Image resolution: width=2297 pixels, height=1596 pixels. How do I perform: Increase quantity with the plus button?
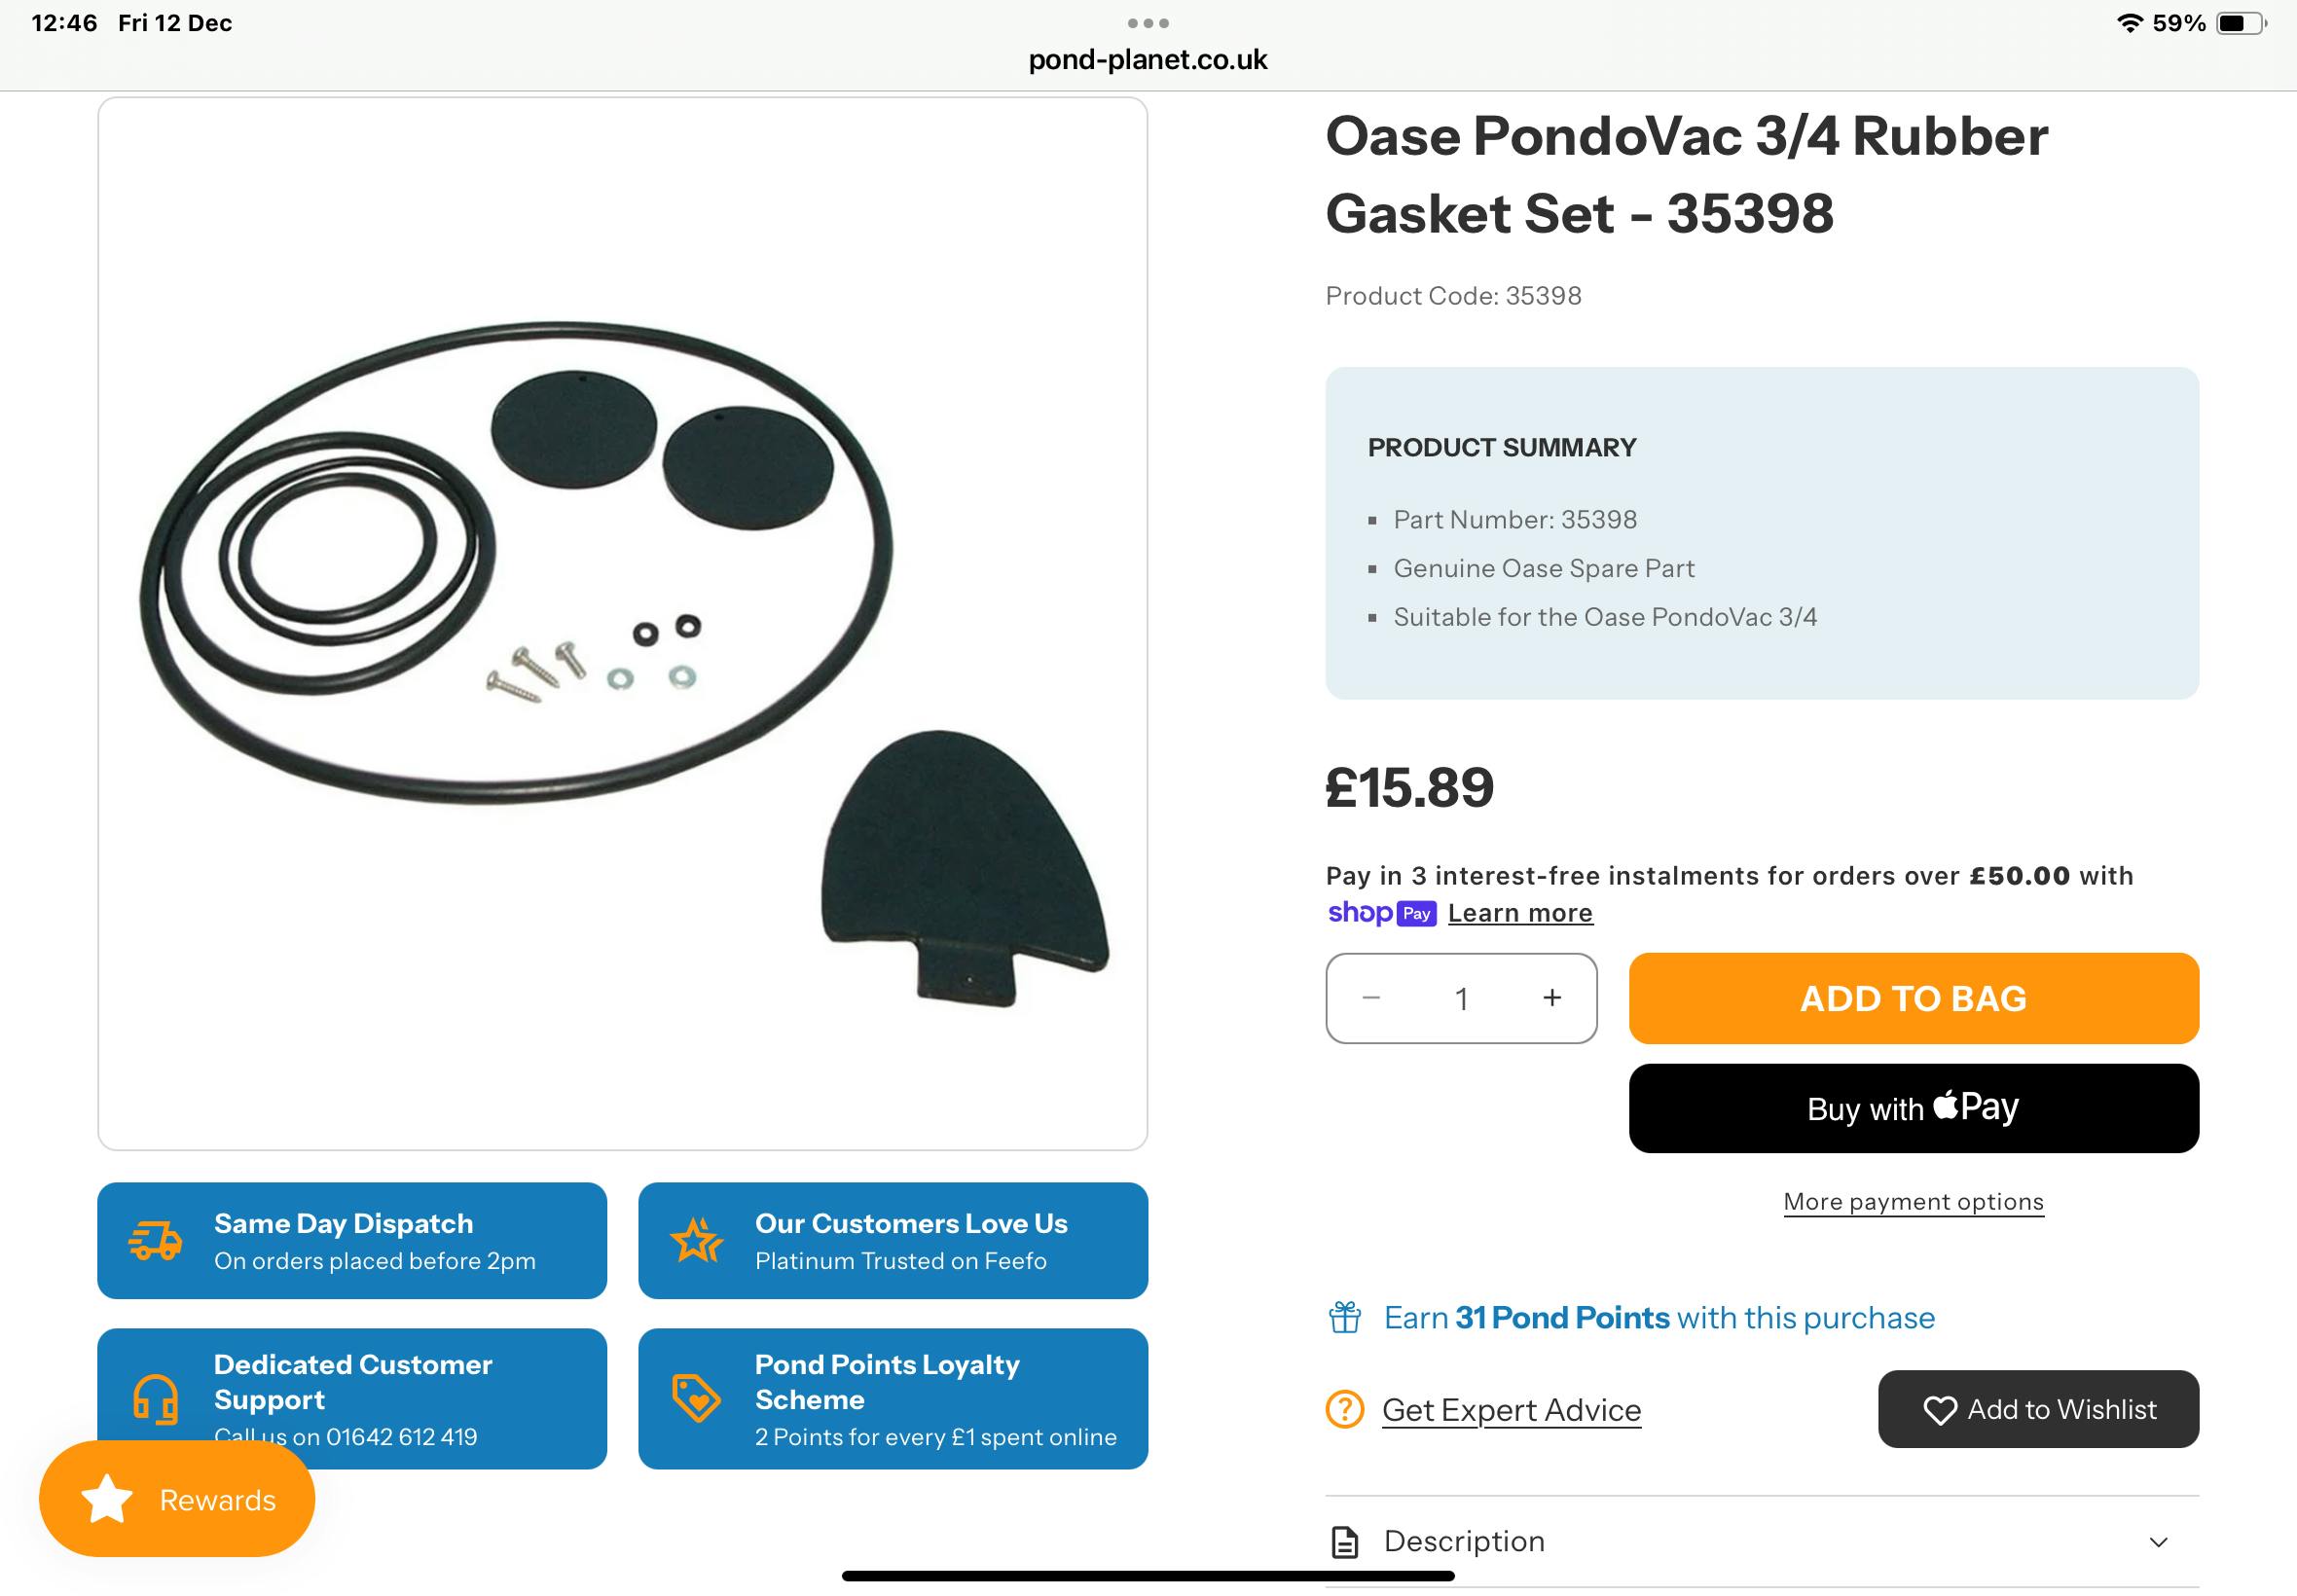[x=1552, y=998]
